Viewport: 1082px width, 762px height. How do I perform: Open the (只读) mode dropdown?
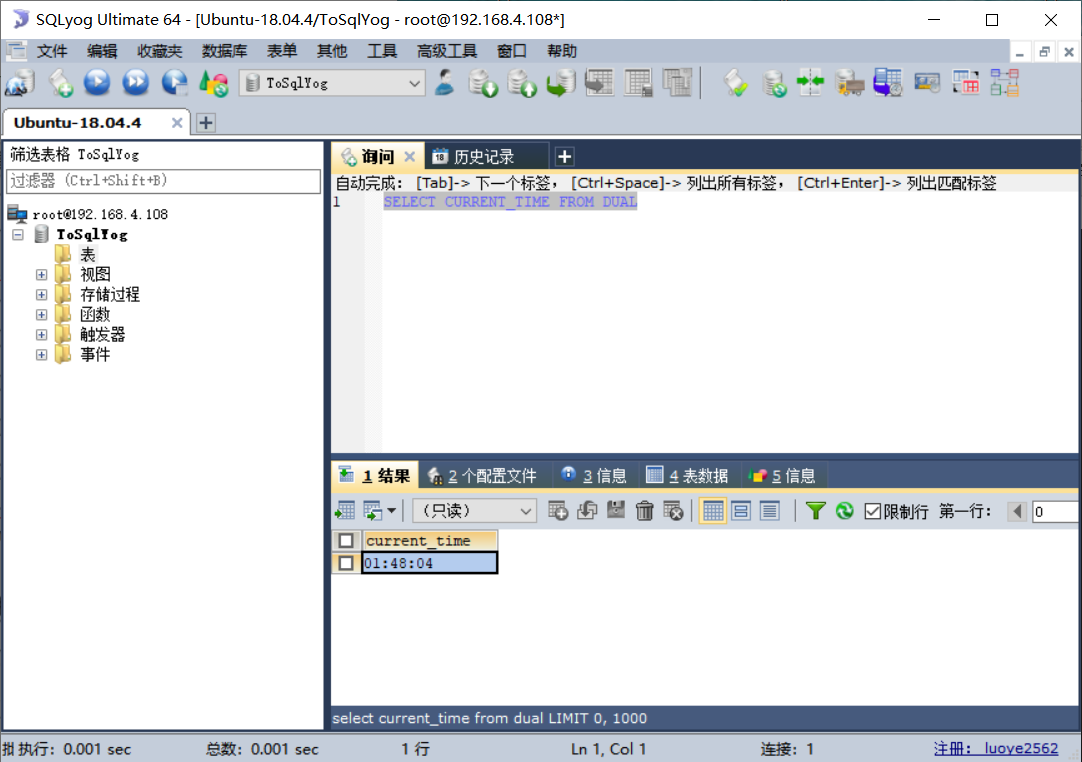tap(475, 511)
